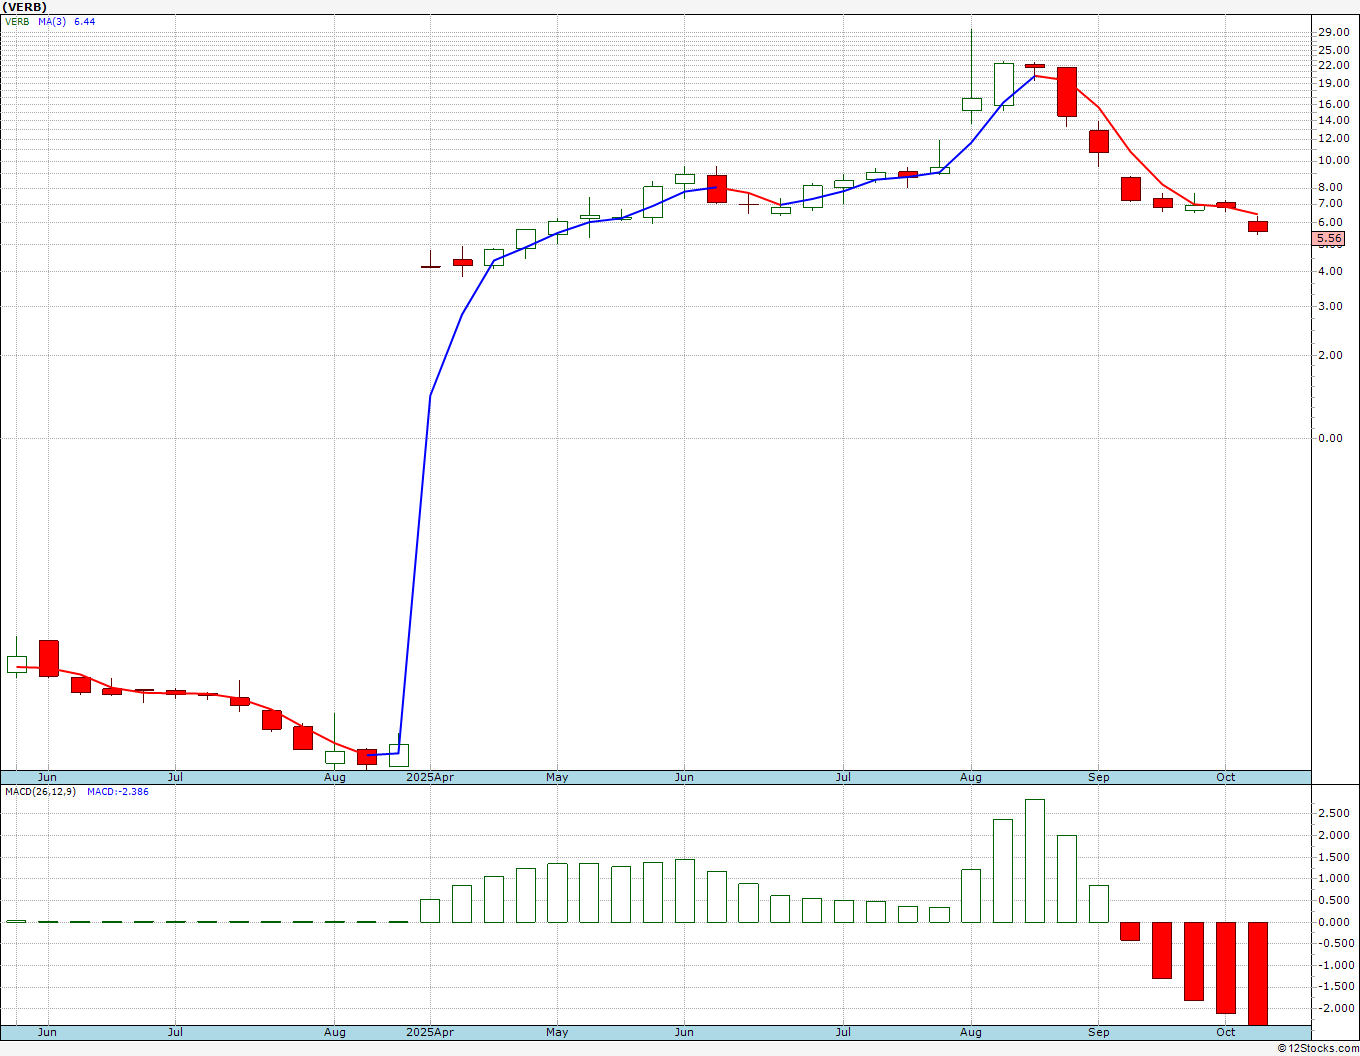Click the 29.00 price axis label
Screen dimensions: 1360x1056
pos(1332,33)
